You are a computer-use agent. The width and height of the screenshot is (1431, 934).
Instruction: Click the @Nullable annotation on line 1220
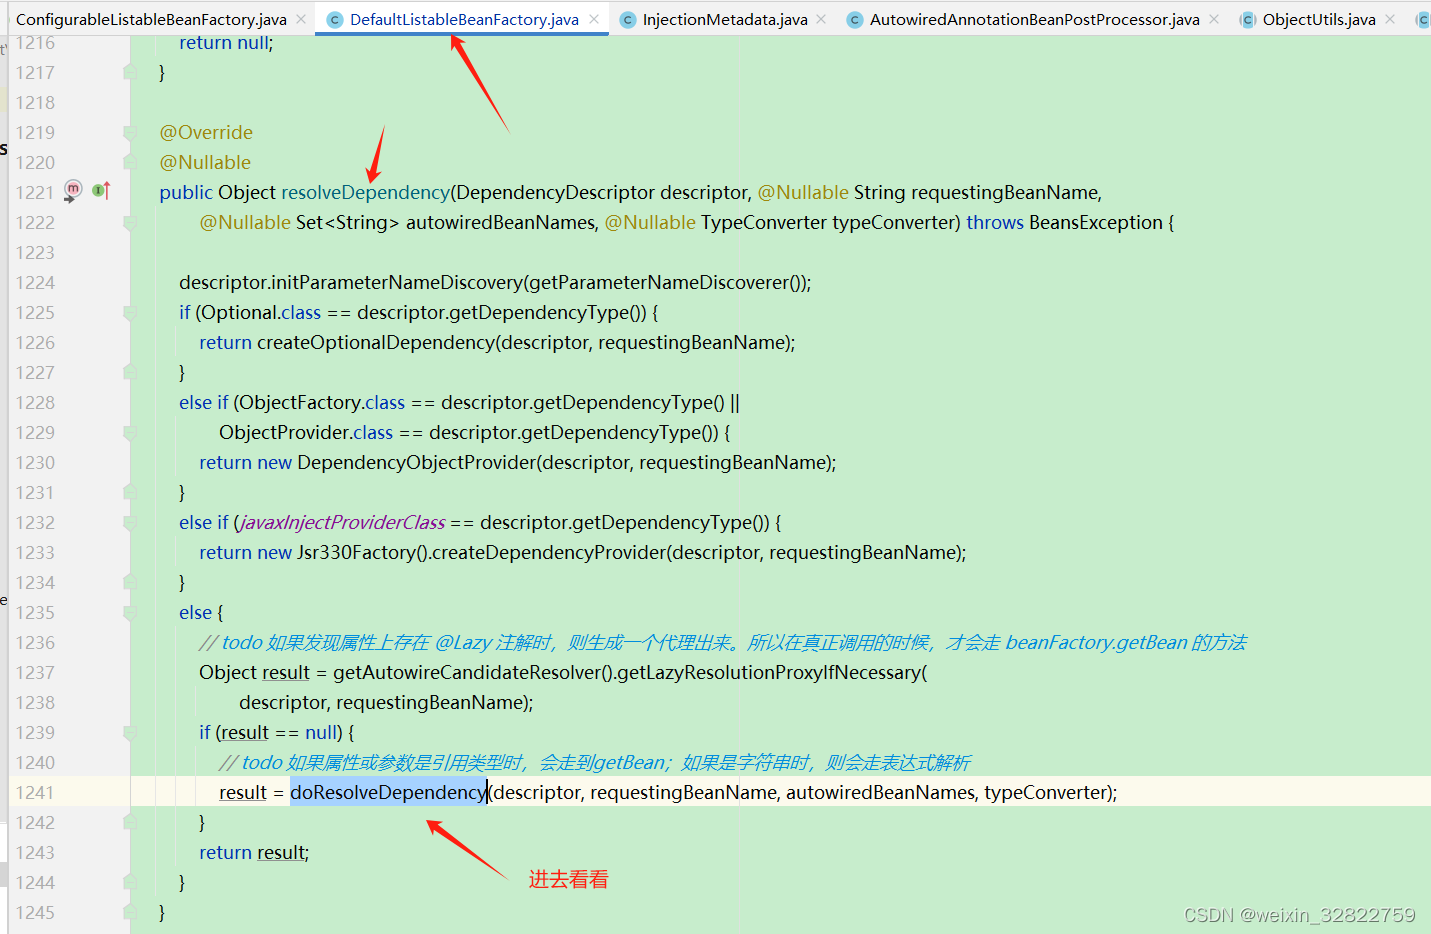(205, 162)
